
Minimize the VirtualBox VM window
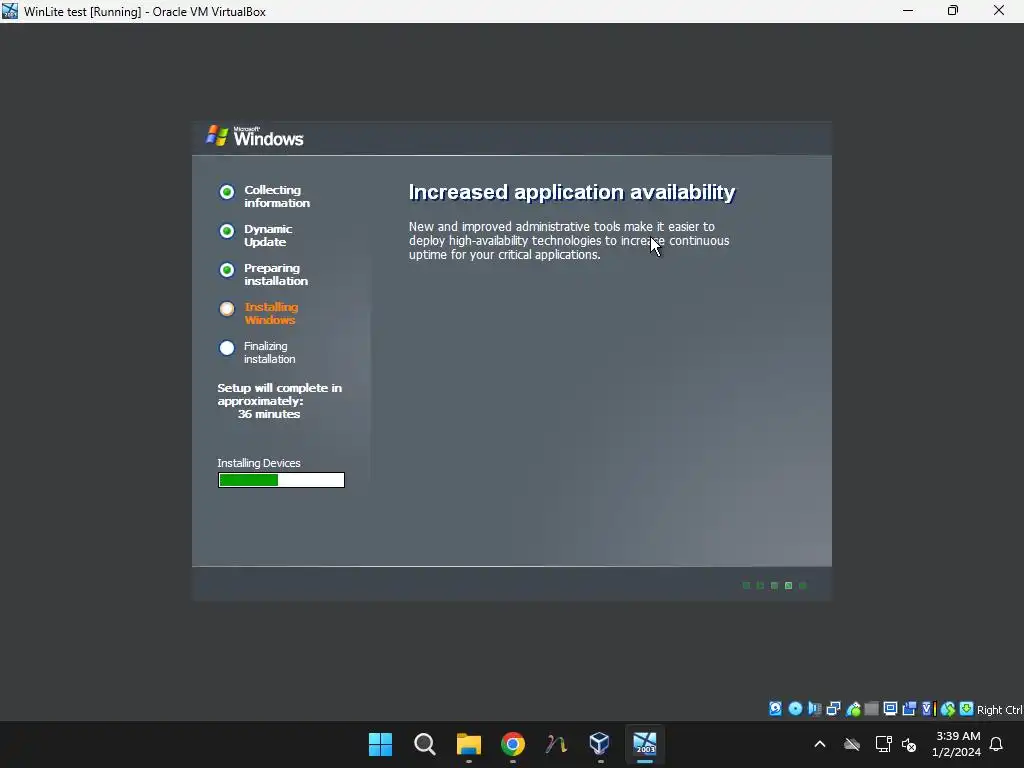click(908, 11)
